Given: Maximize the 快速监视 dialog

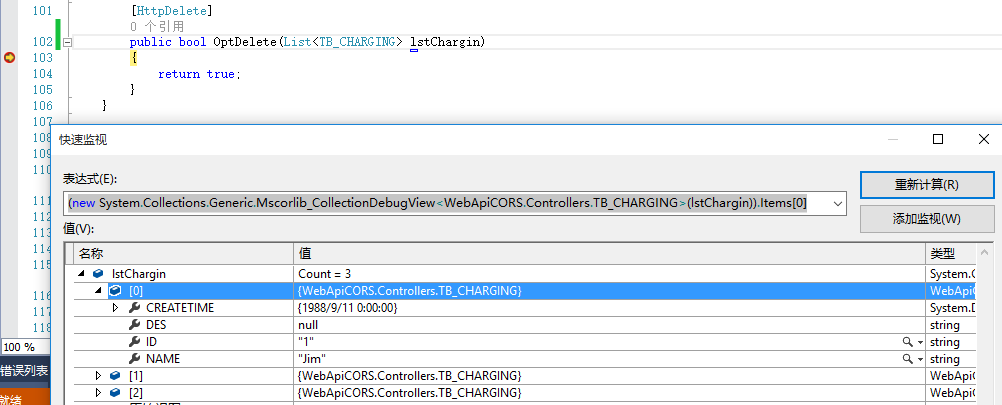Looking at the screenshot, I should tap(937, 139).
